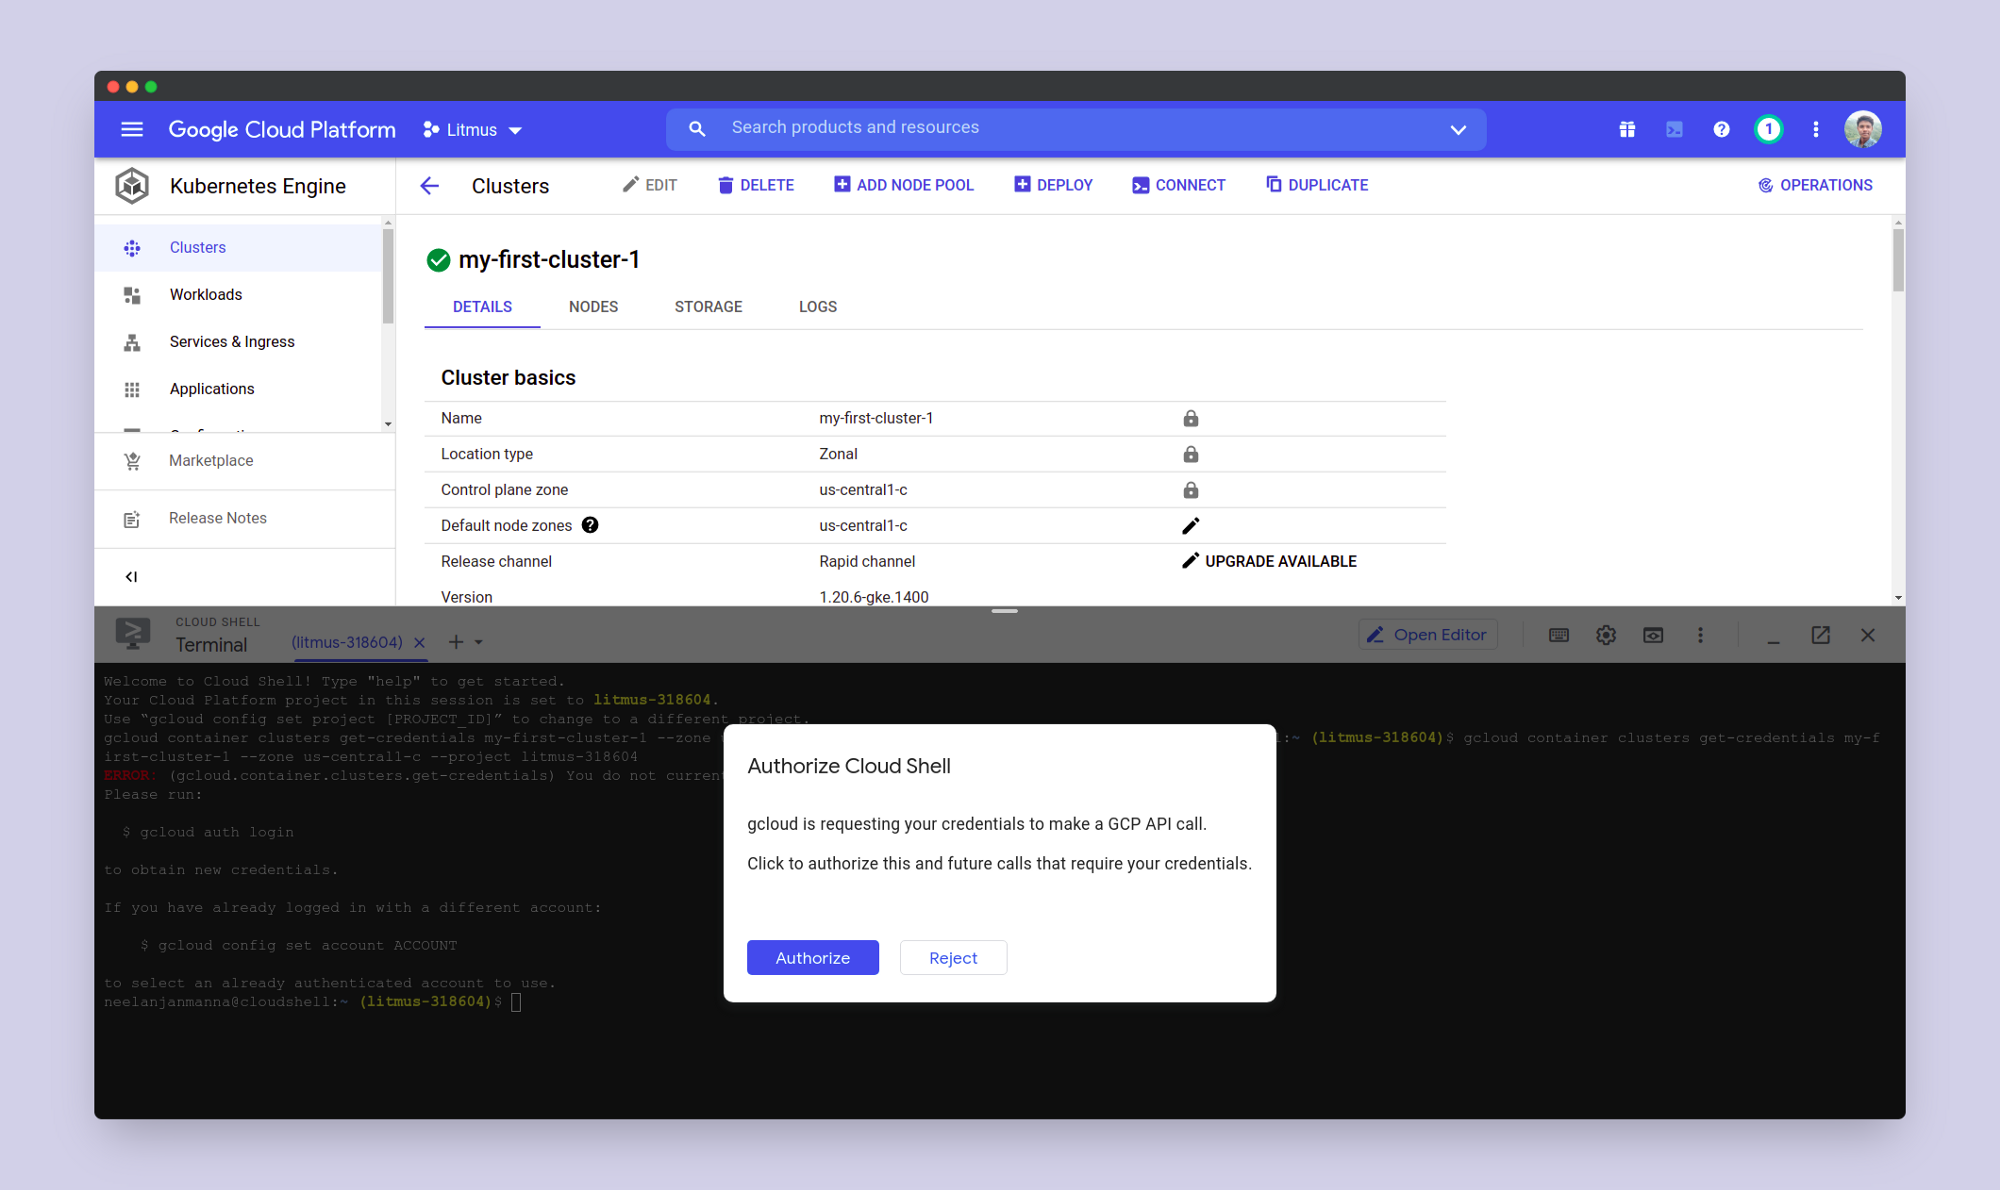Click ADD NODE POOL button
Viewport: 2000px width, 1190px height.
(904, 185)
